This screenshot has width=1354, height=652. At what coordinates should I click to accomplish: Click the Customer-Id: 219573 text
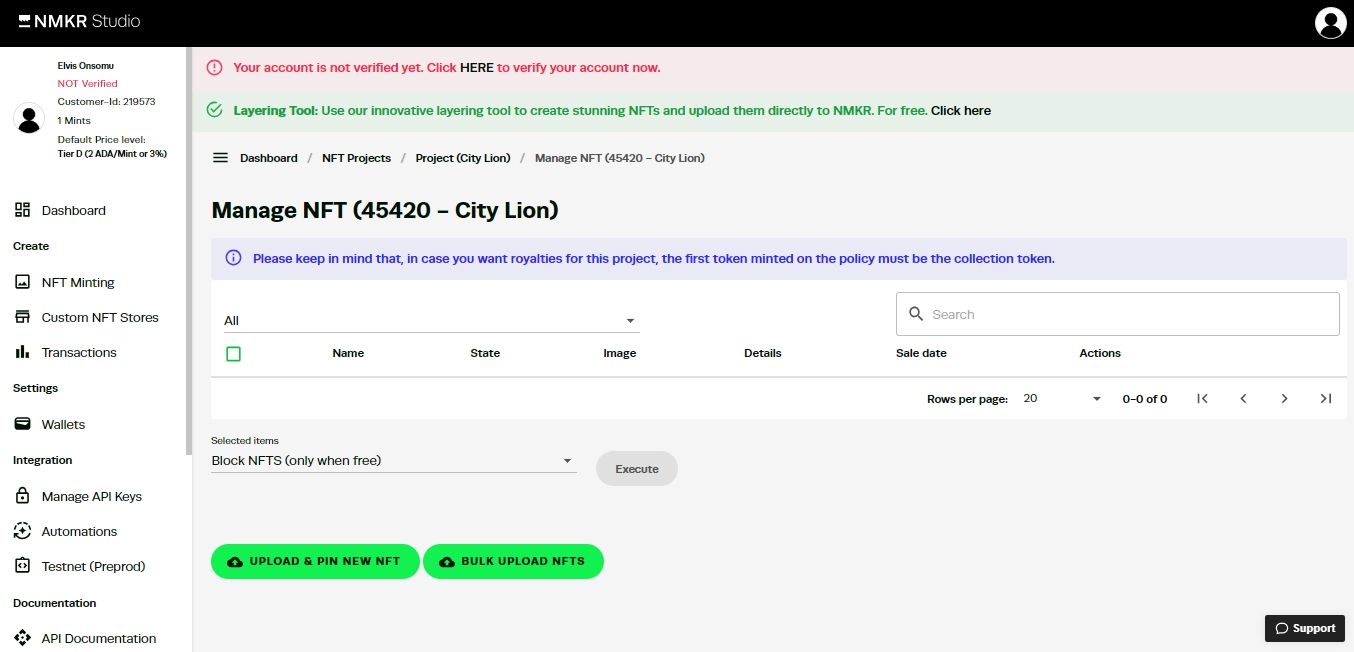point(106,102)
